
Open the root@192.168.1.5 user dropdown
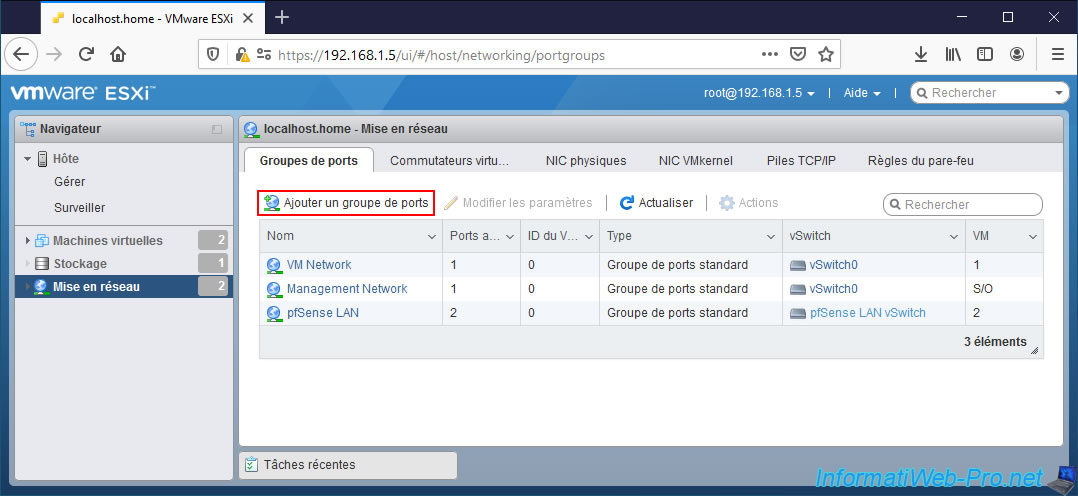pyautogui.click(x=759, y=93)
